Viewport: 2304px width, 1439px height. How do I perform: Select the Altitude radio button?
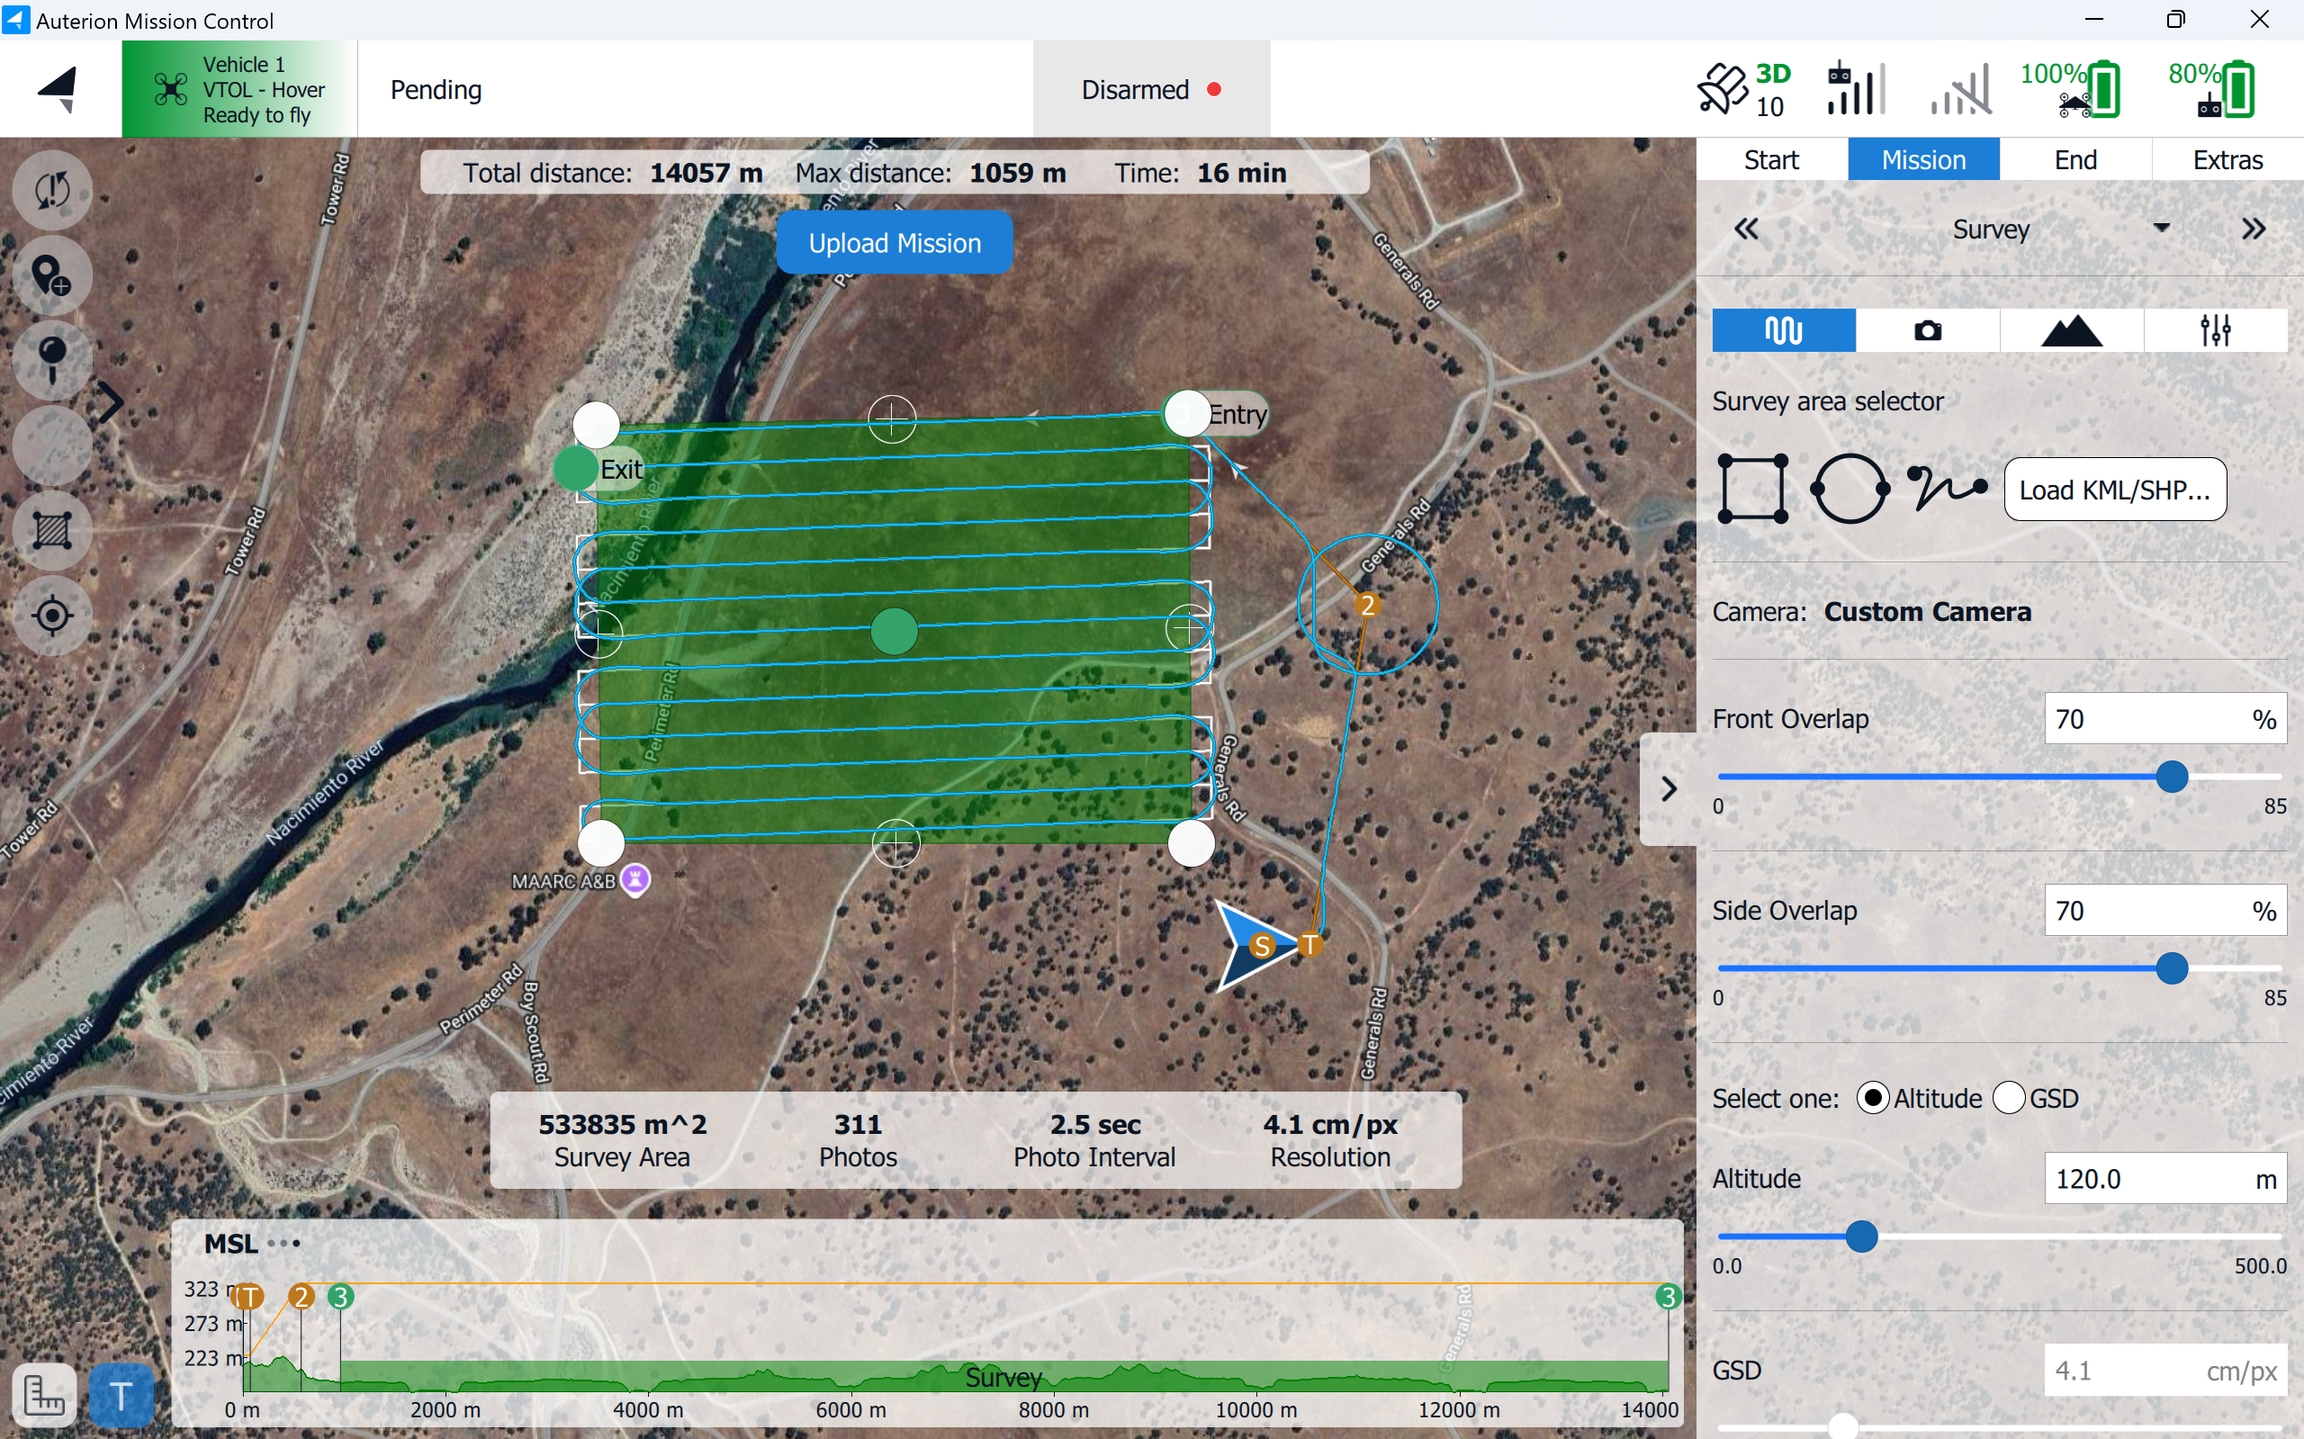tap(1872, 1098)
